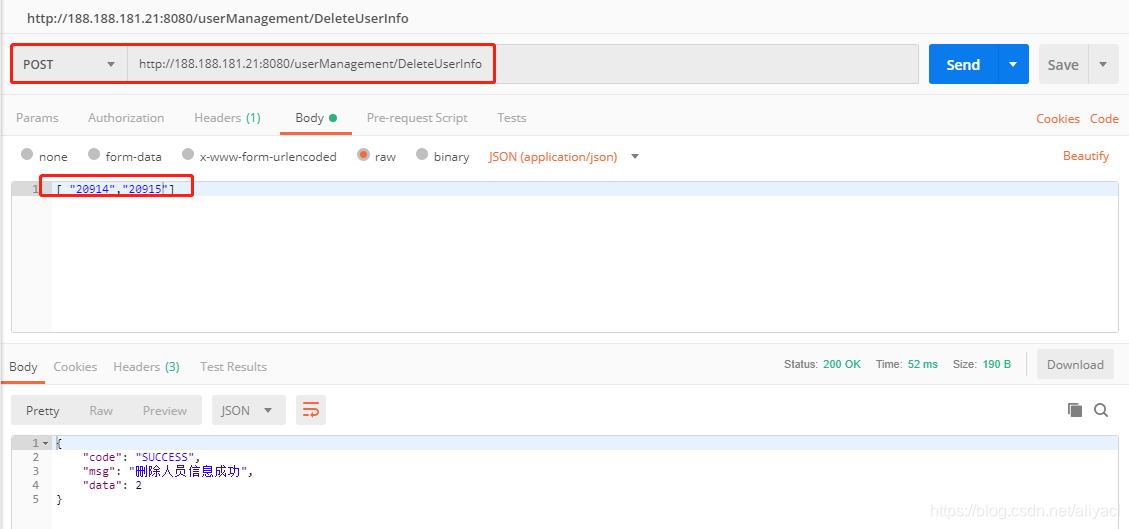Image resolution: width=1129 pixels, height=529 pixels.
Task: Copy response body with the copy icon
Action: point(1075,410)
